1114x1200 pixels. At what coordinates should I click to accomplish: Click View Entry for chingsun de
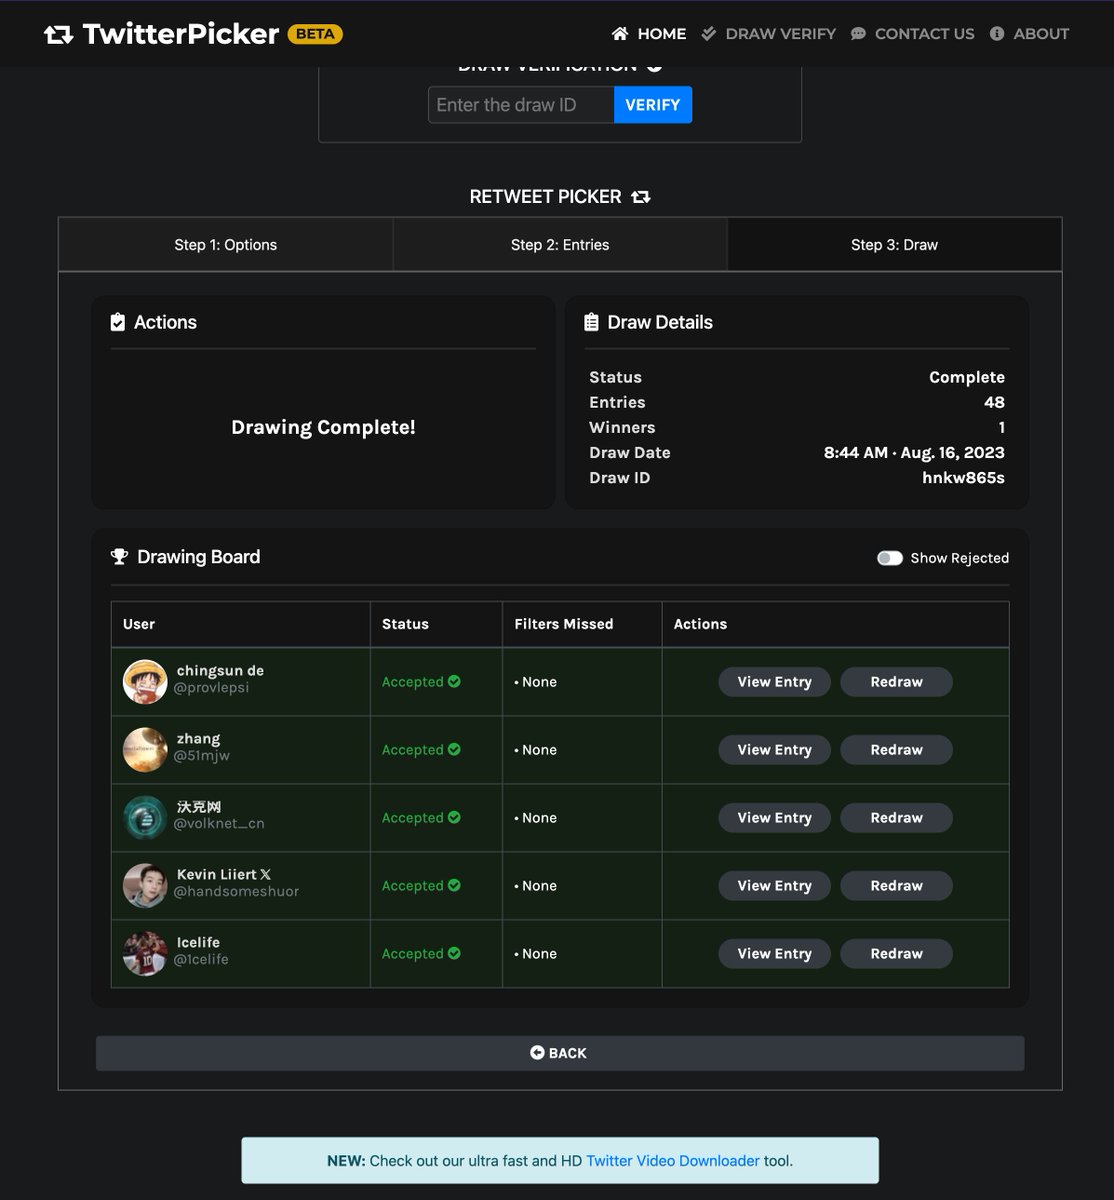[x=775, y=682]
